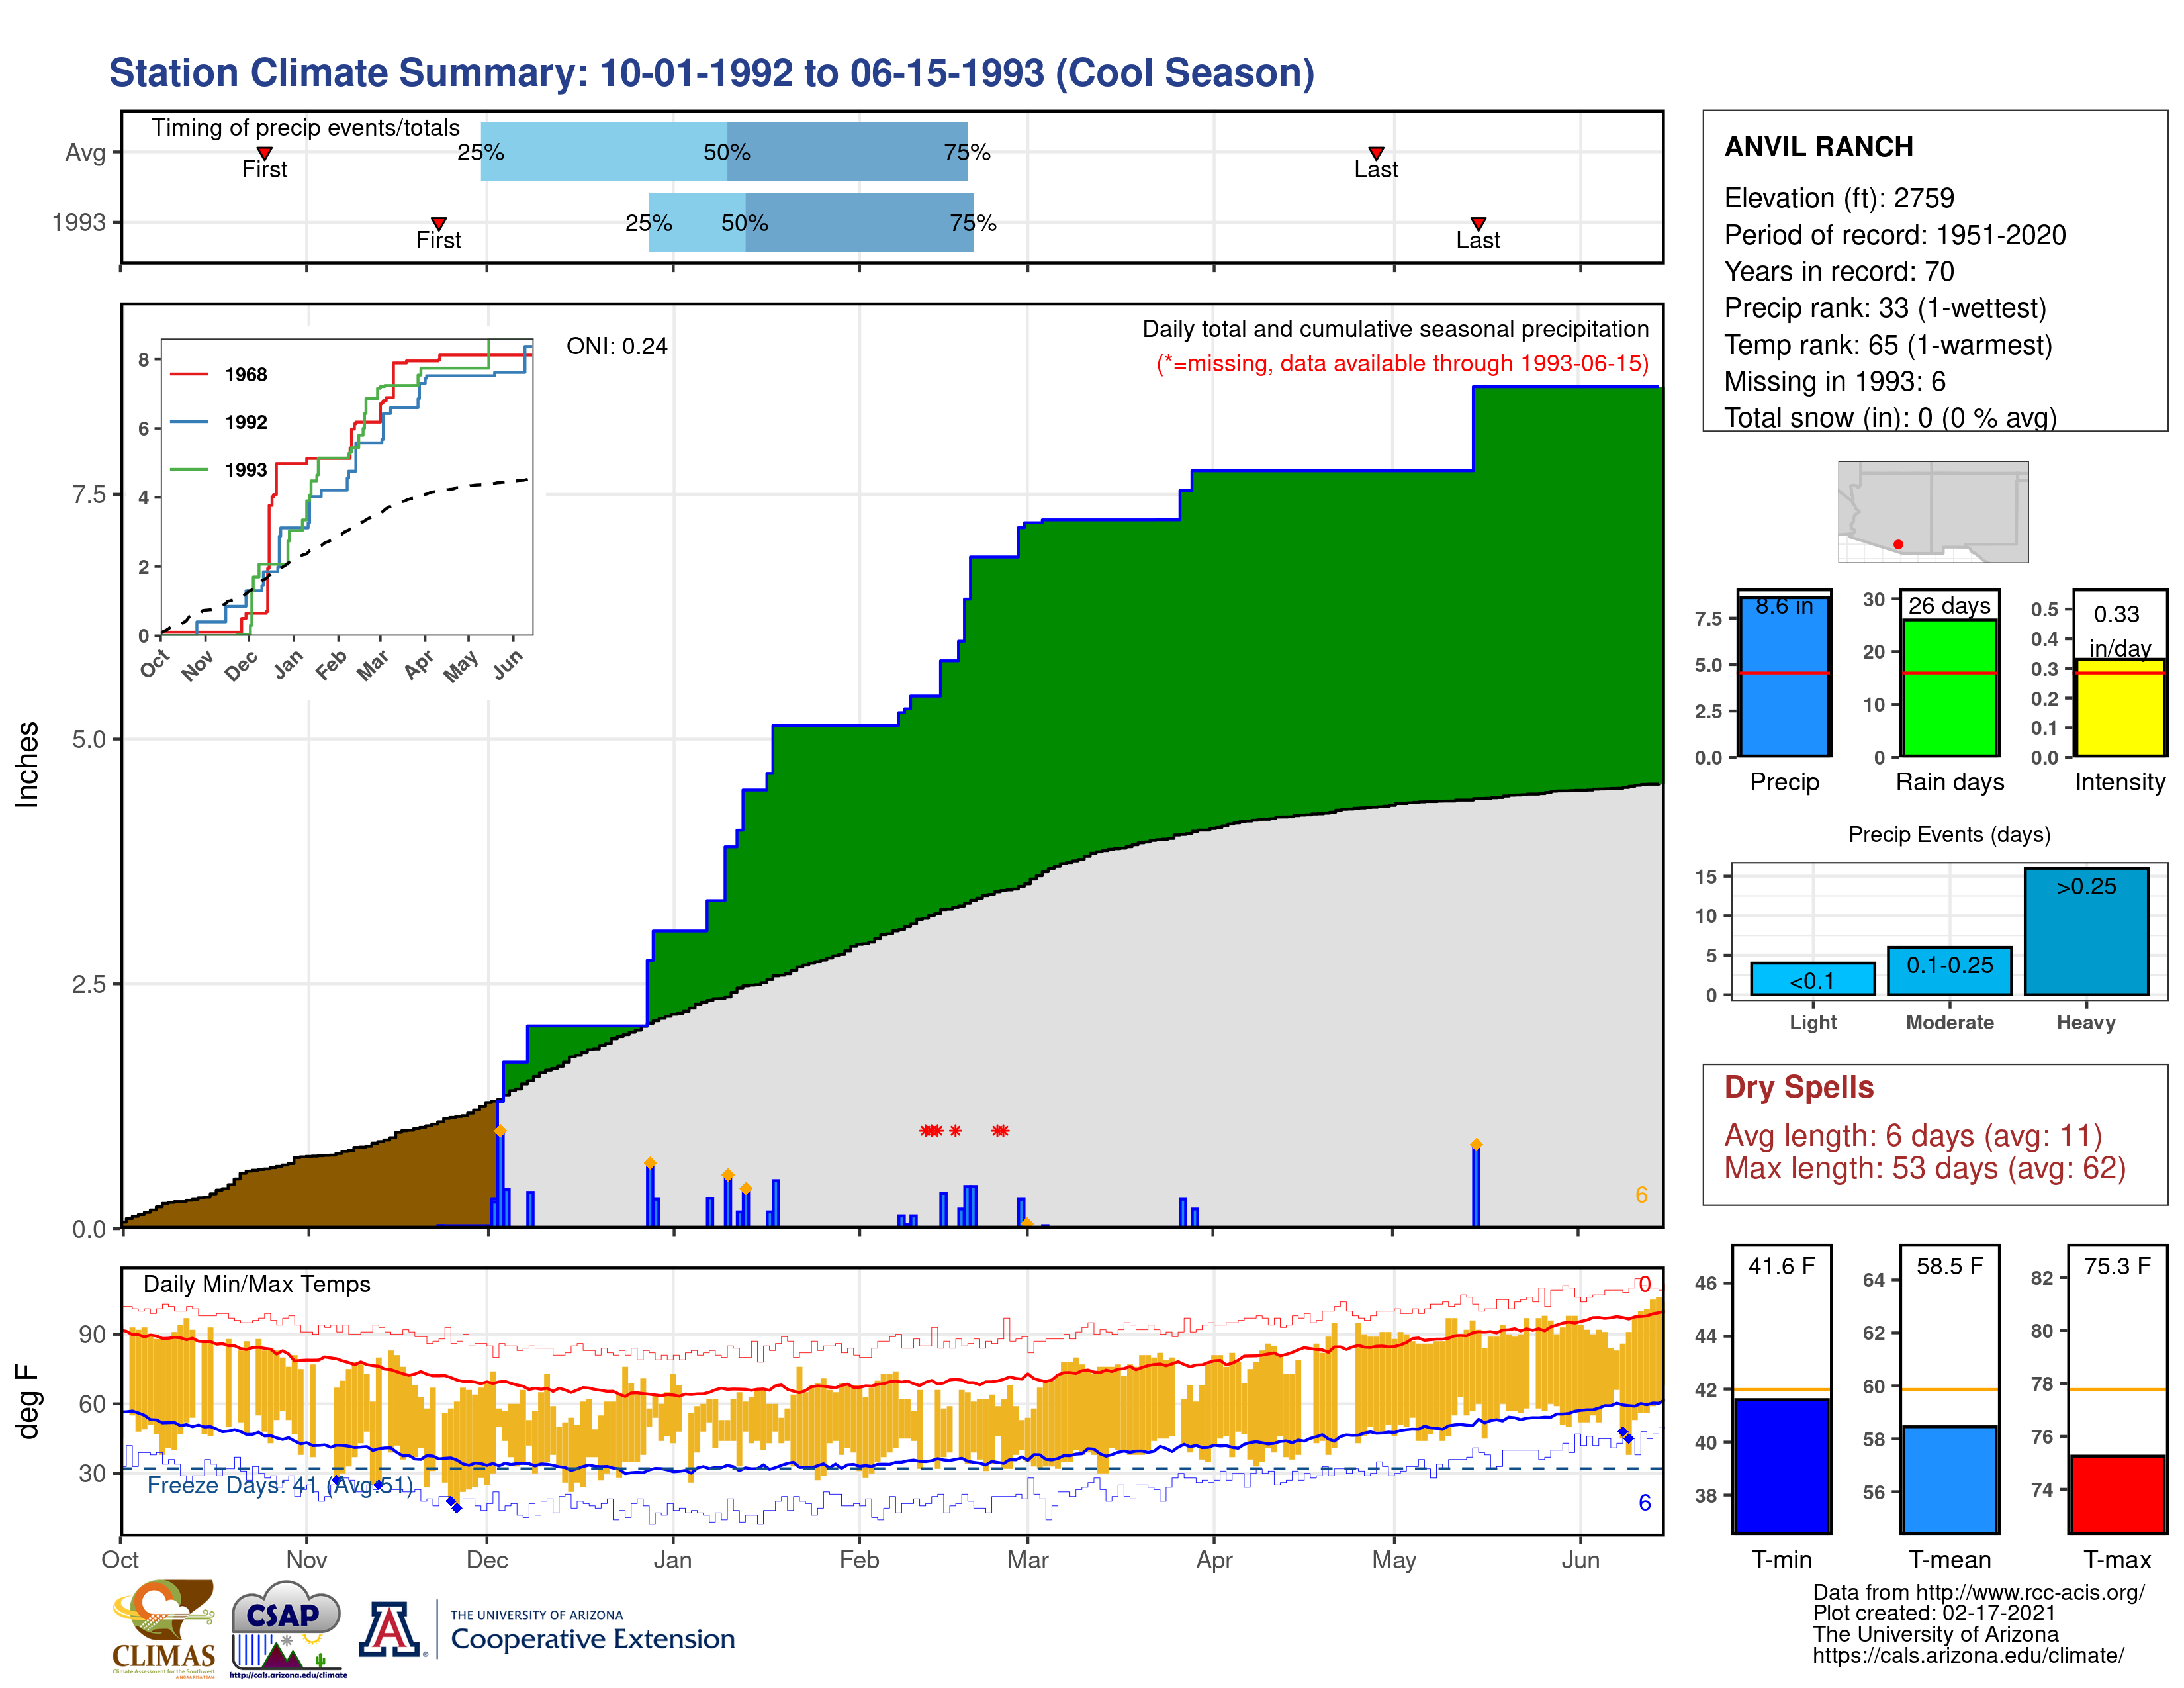
Task: Click the T-mean 58.5 F bar
Action: (x=1949, y=1480)
